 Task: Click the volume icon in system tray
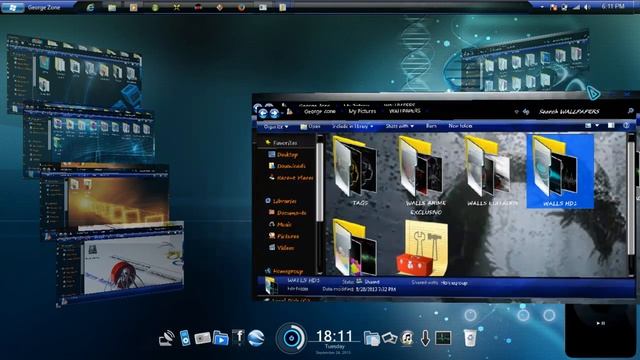[x=587, y=7]
